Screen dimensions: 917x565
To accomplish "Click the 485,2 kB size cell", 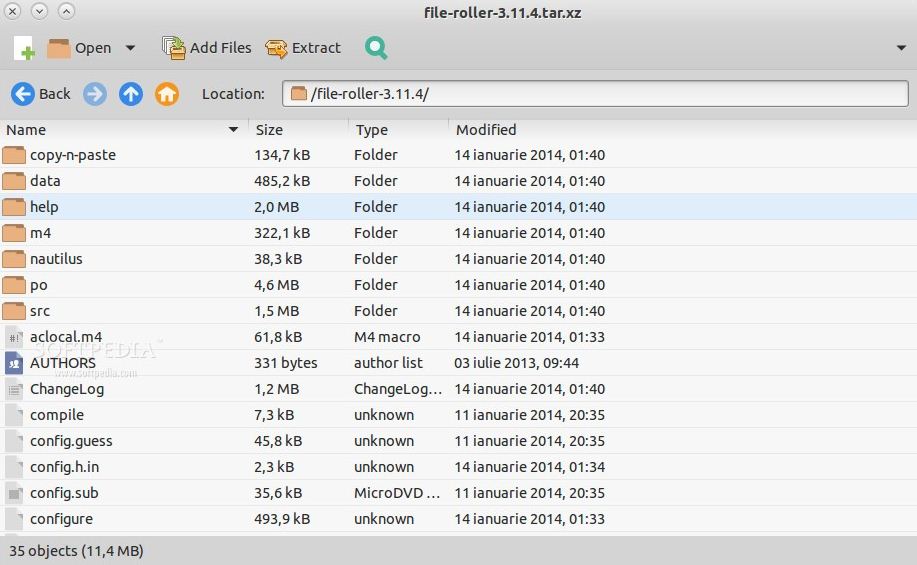I will 282,181.
